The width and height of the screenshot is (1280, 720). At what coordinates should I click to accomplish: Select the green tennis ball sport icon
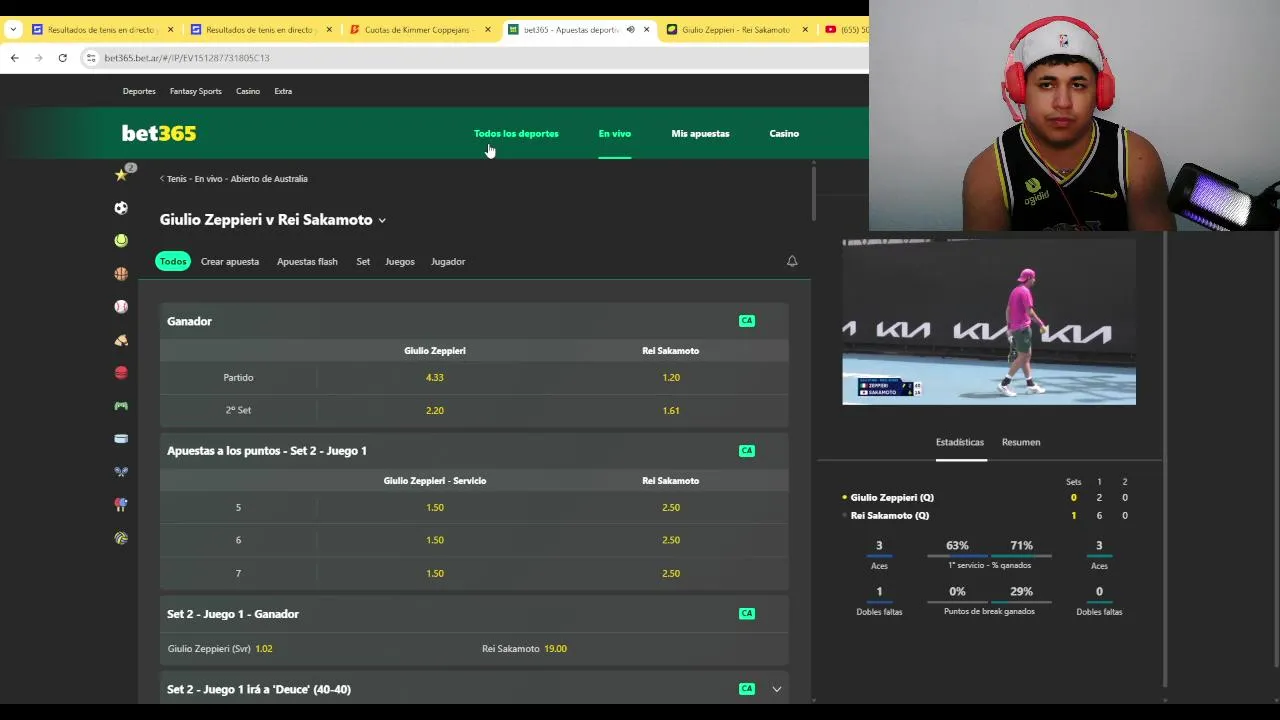tap(121, 241)
